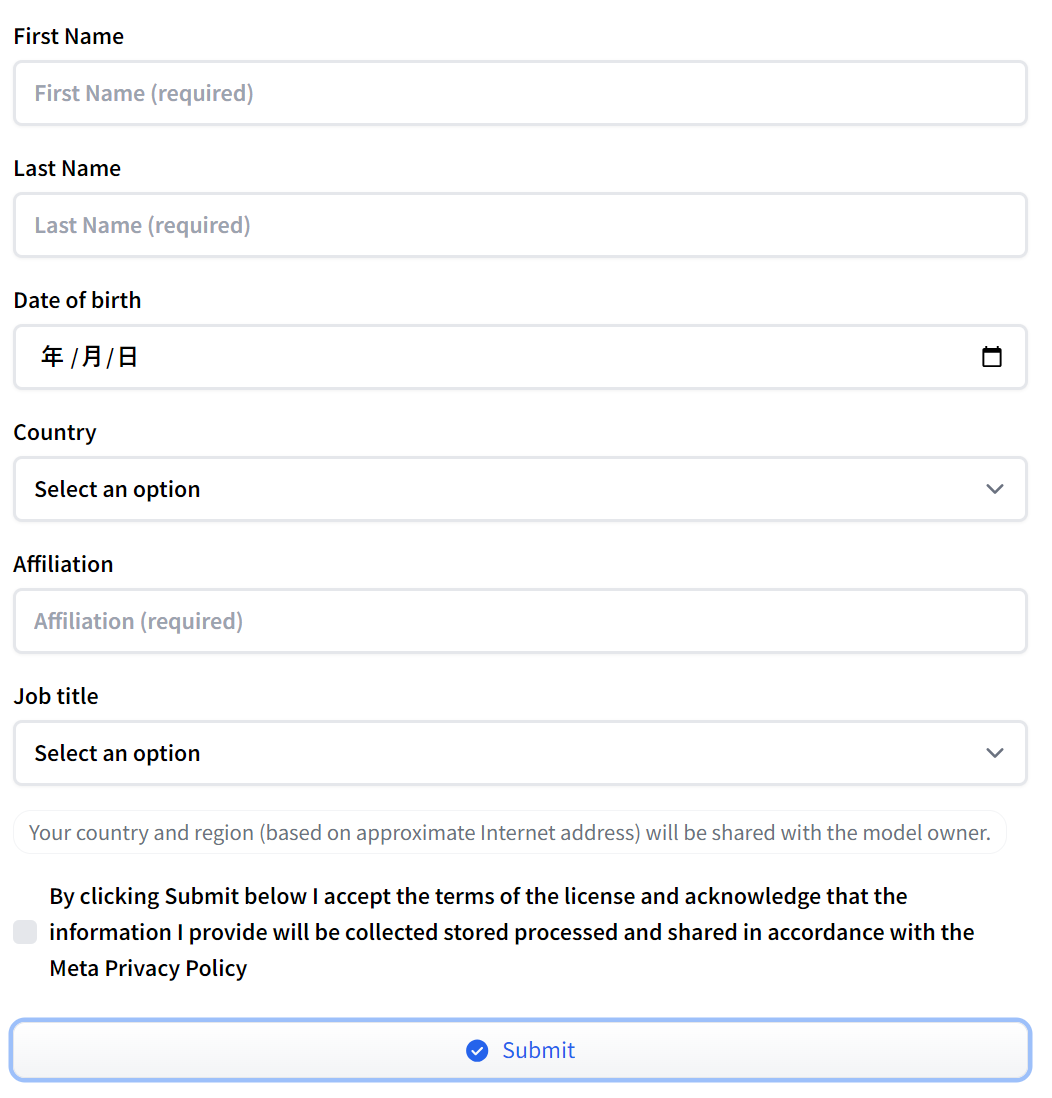Screen dimensions: 1052x1098
Task: Click the First Name input field
Action: tap(520, 92)
